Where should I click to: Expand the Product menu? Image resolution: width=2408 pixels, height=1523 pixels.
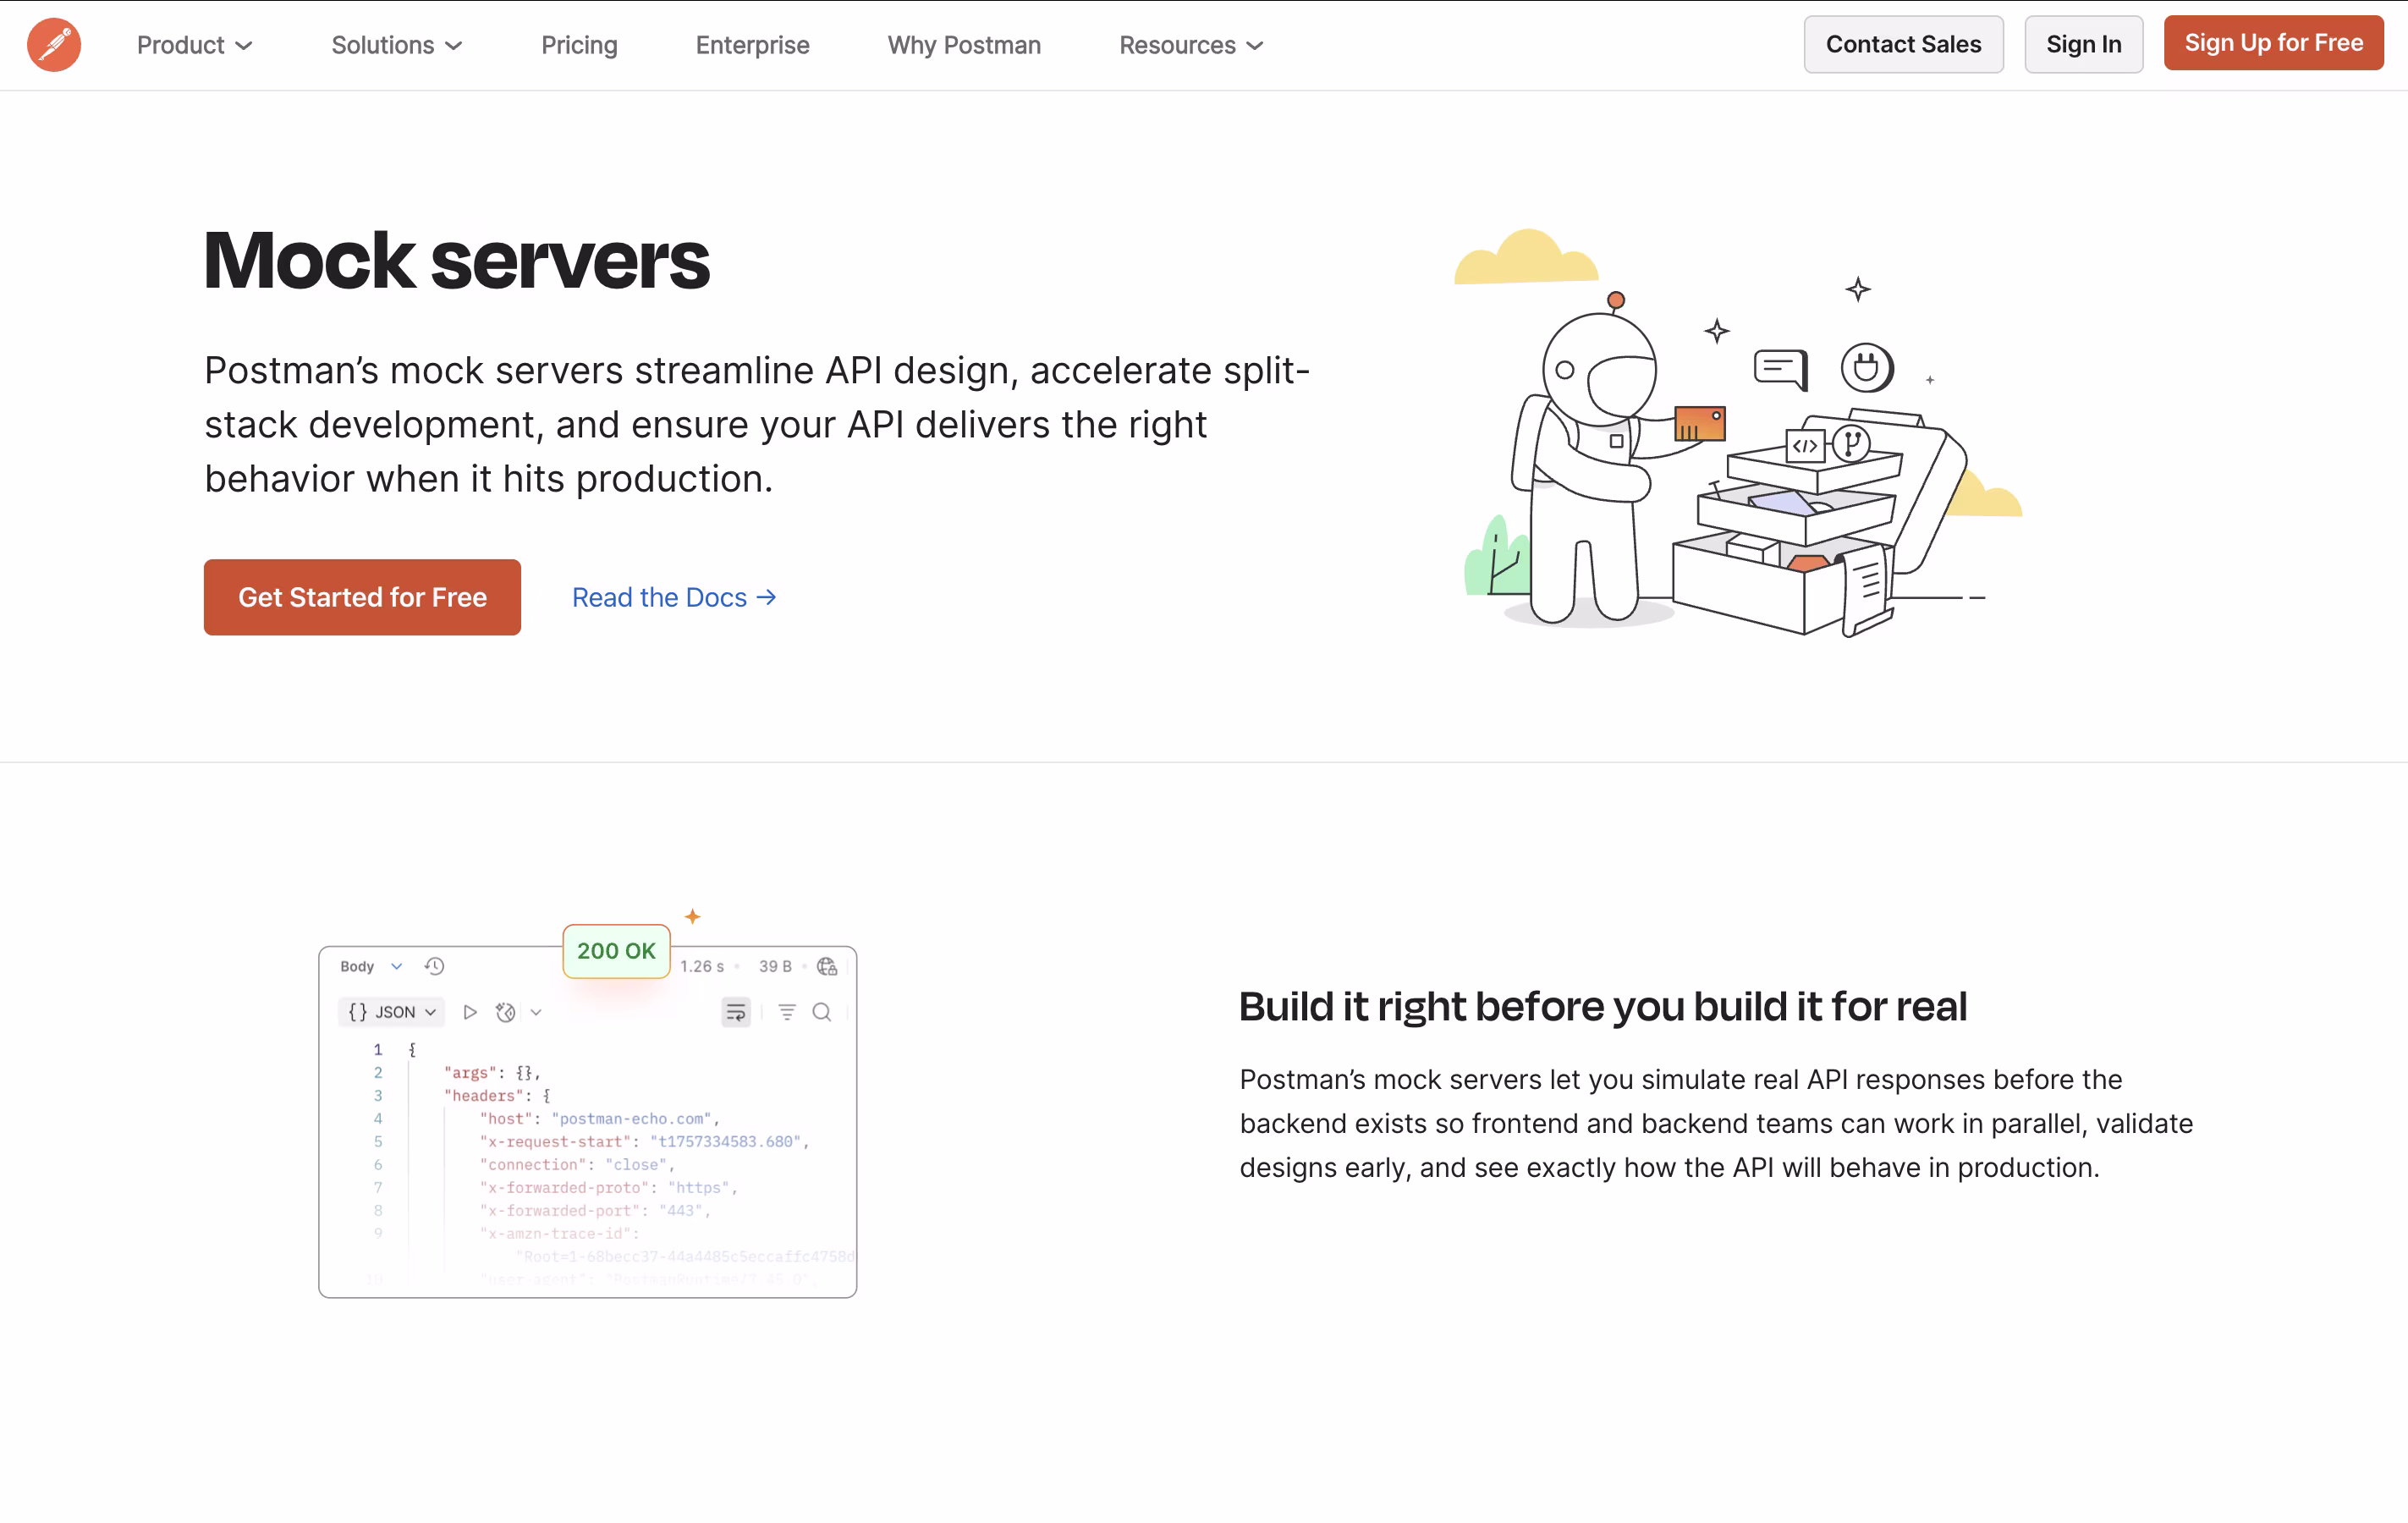click(194, 45)
